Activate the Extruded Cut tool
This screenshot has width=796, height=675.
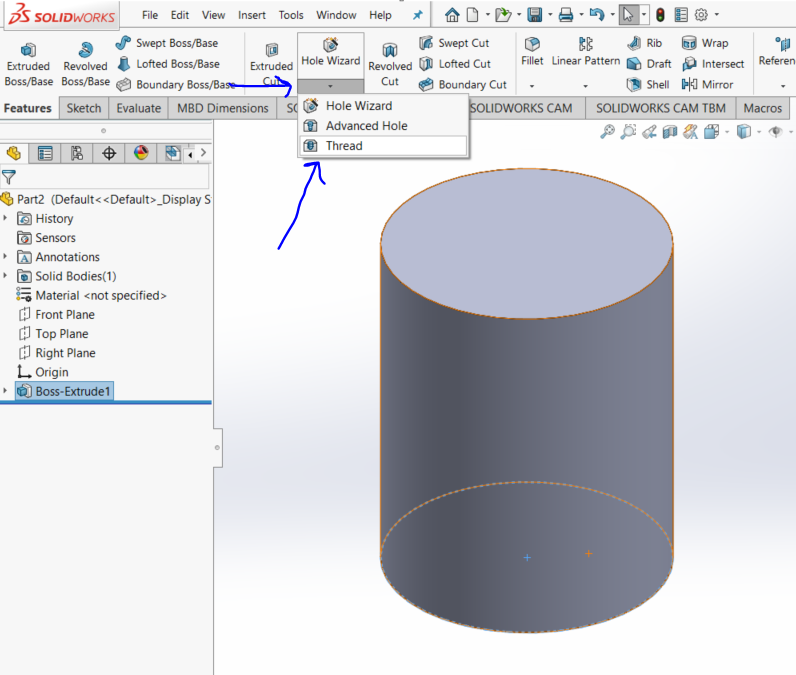272,65
